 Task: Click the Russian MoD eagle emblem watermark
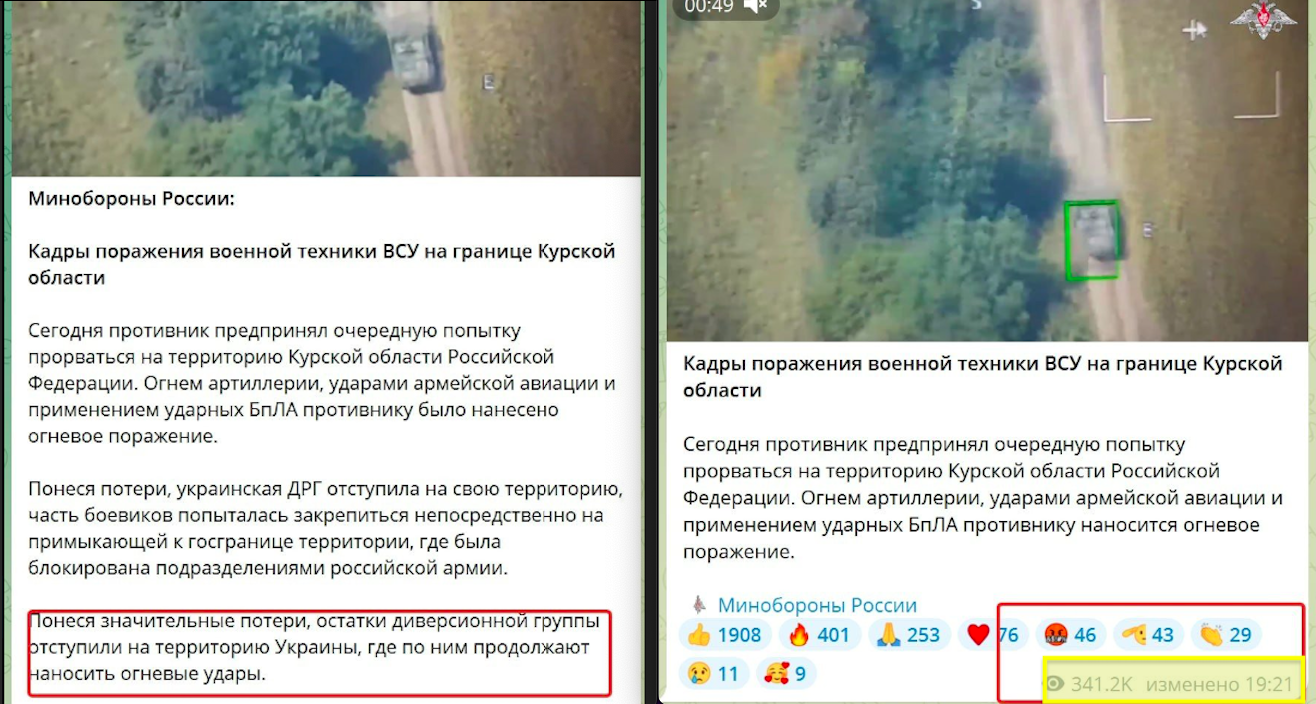tap(1263, 20)
